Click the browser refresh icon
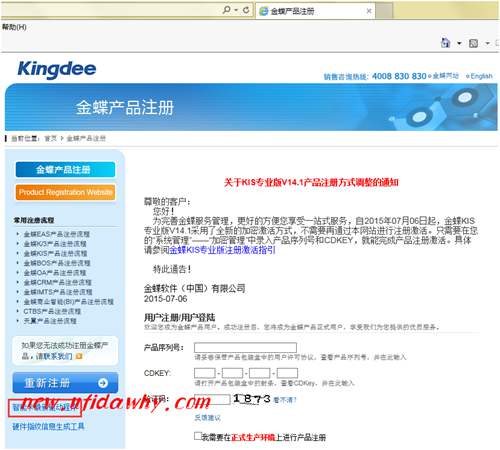The image size is (500, 450). pos(246,10)
